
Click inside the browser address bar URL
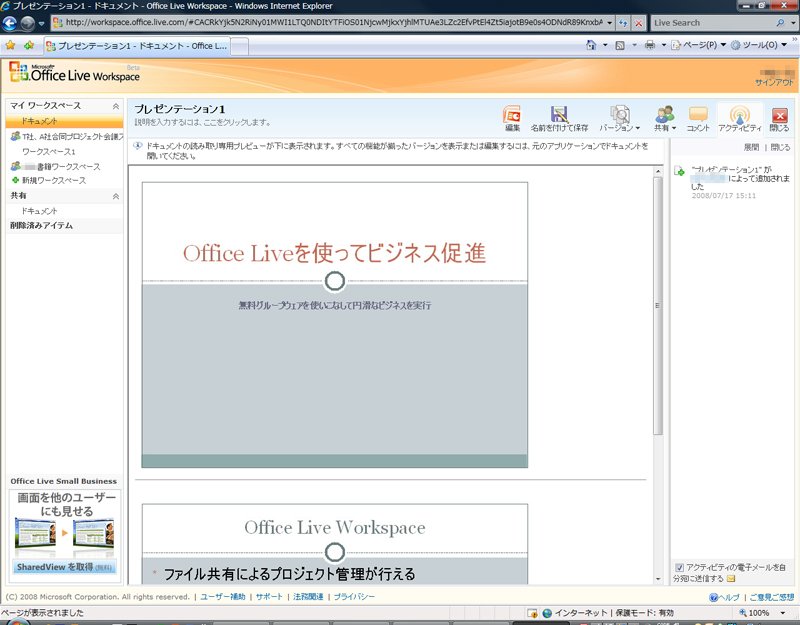point(333,23)
